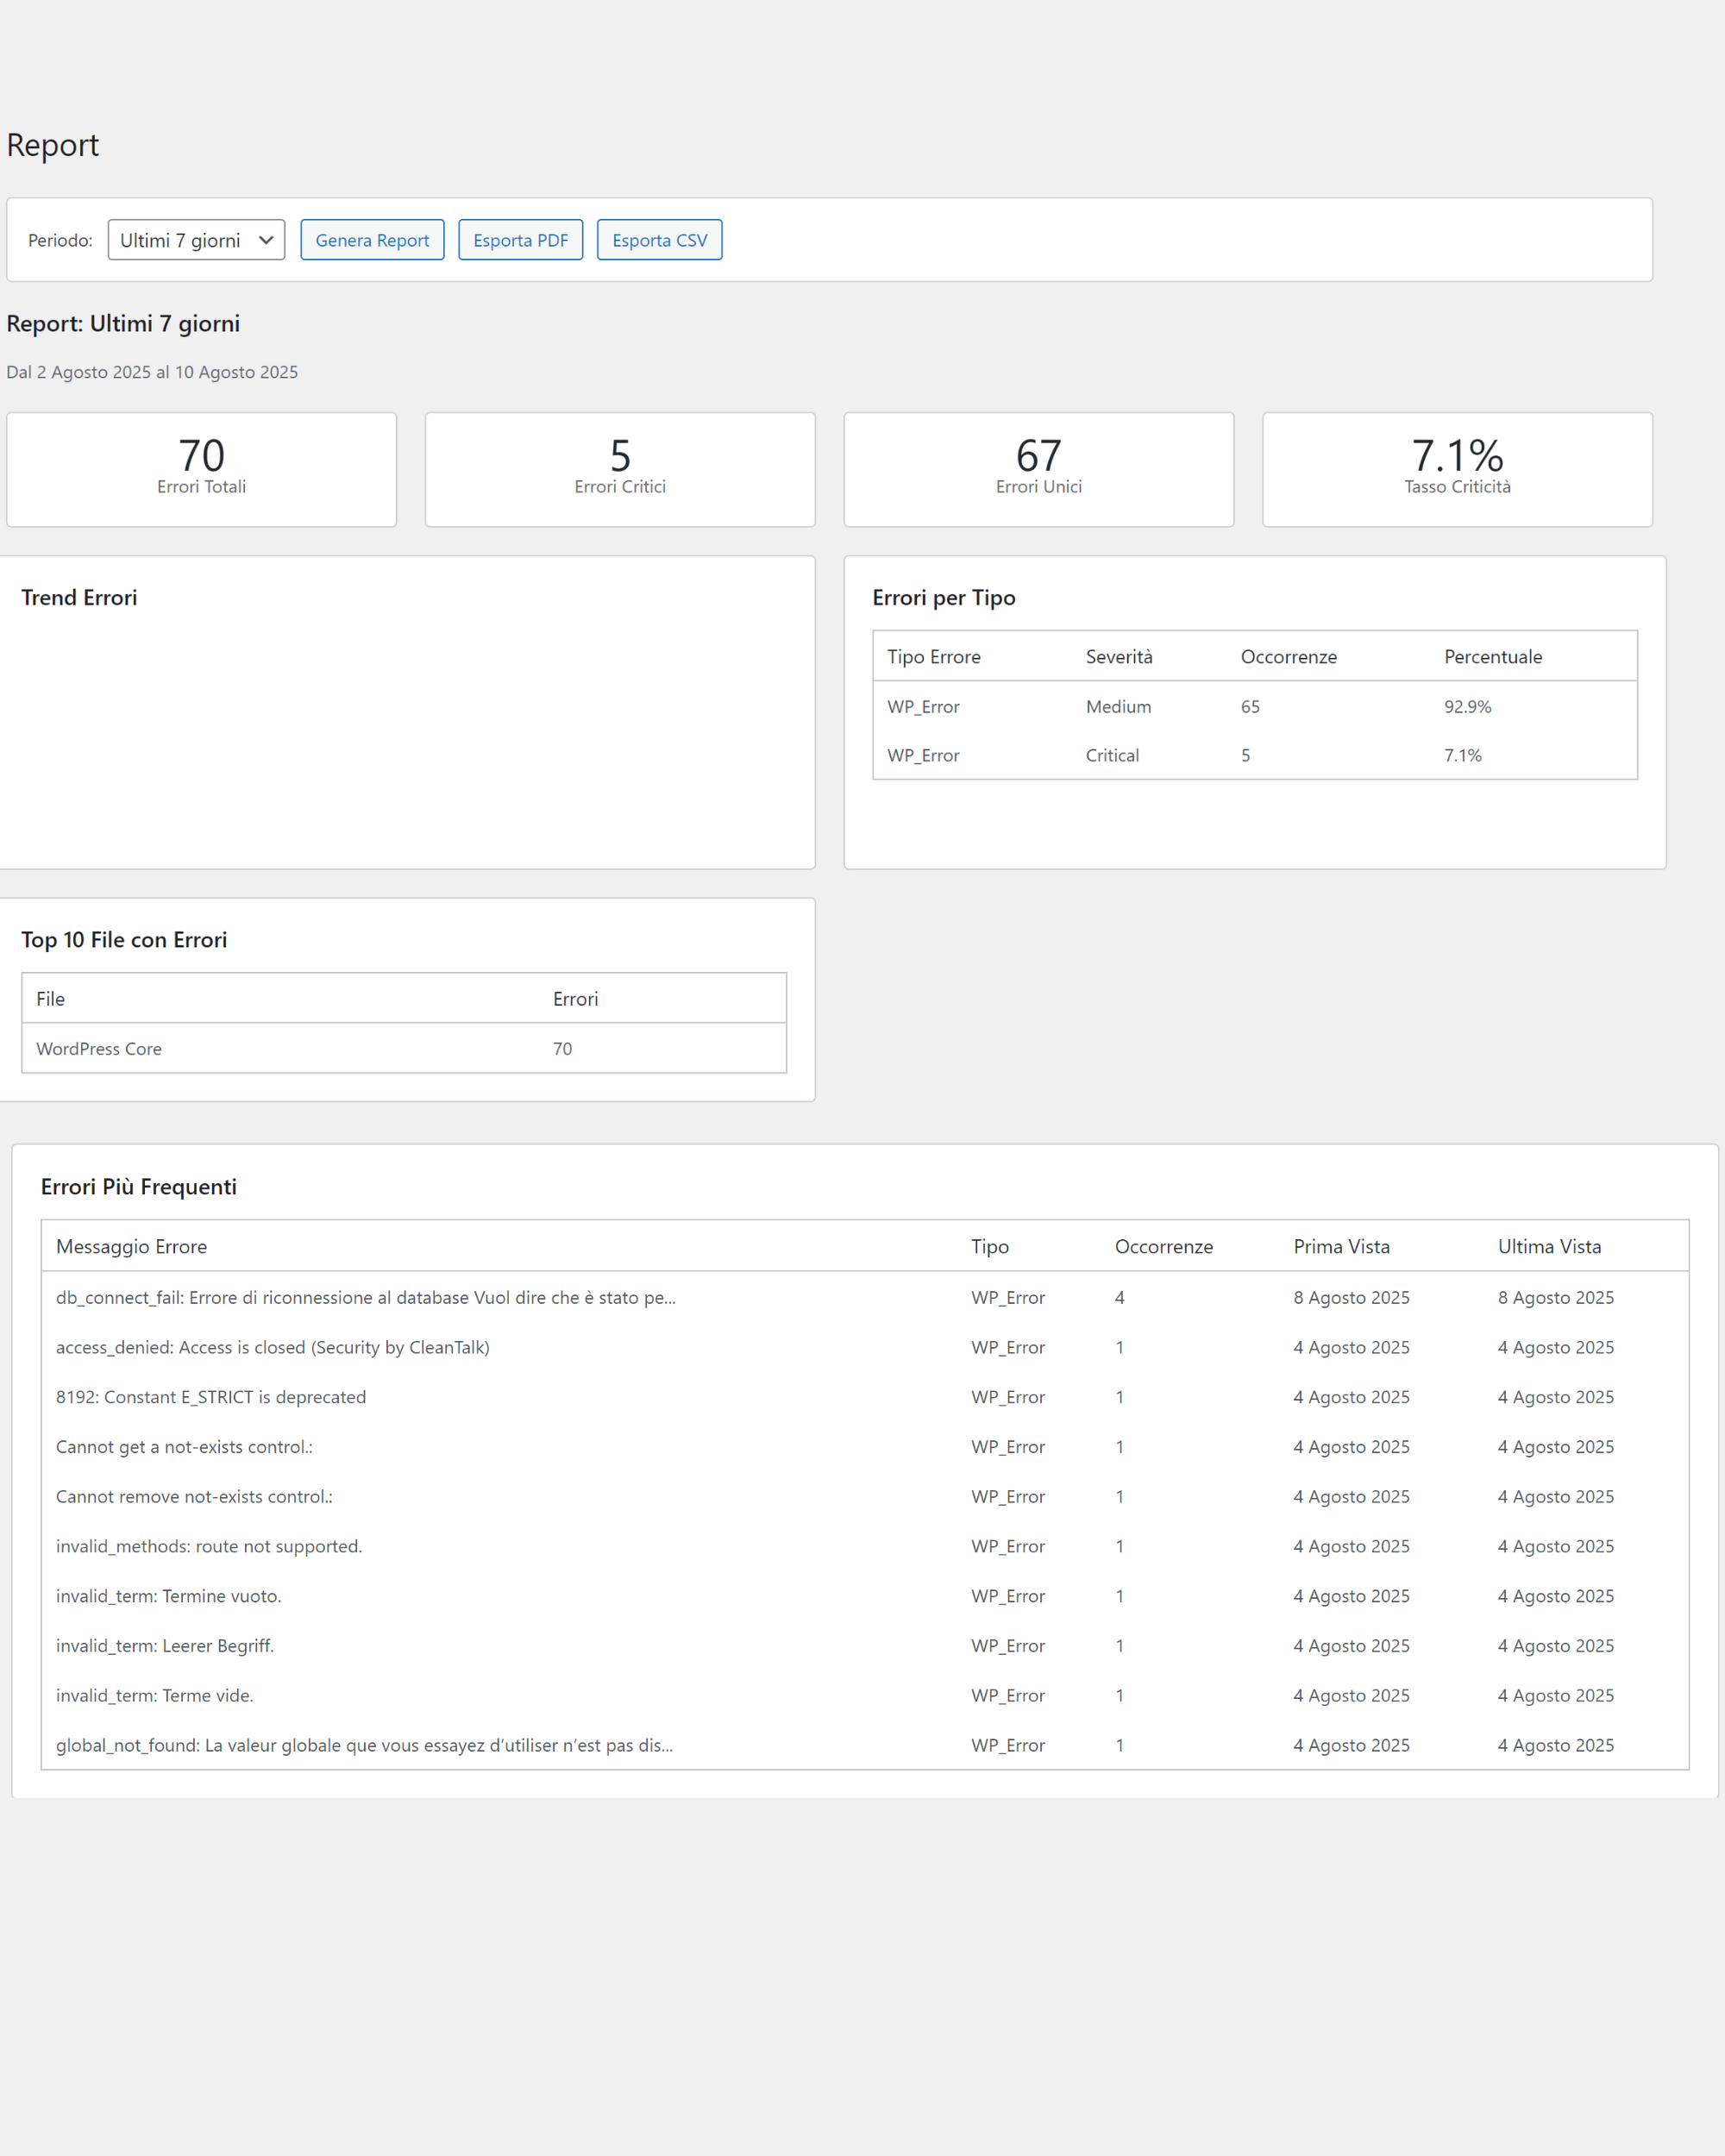This screenshot has height=2156, width=1725.
Task: Open the Periodo dropdown selector
Action: point(196,240)
